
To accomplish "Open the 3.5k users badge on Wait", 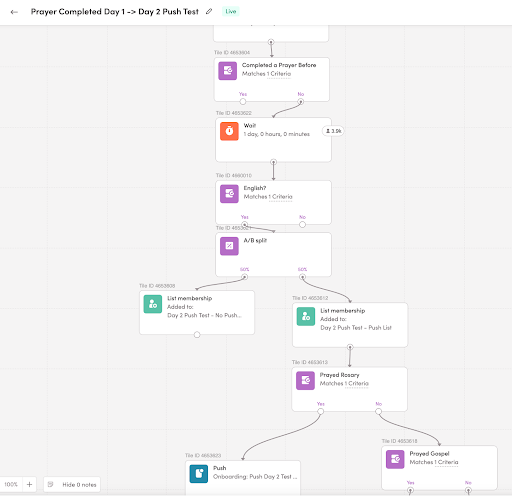I will coord(333,131).
